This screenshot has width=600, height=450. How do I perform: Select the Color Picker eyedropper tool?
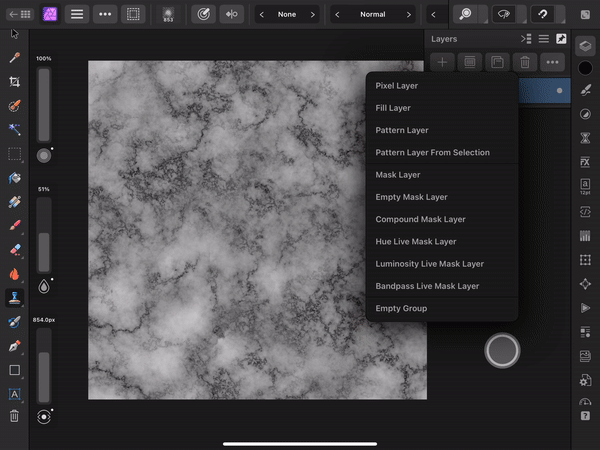coord(15,58)
